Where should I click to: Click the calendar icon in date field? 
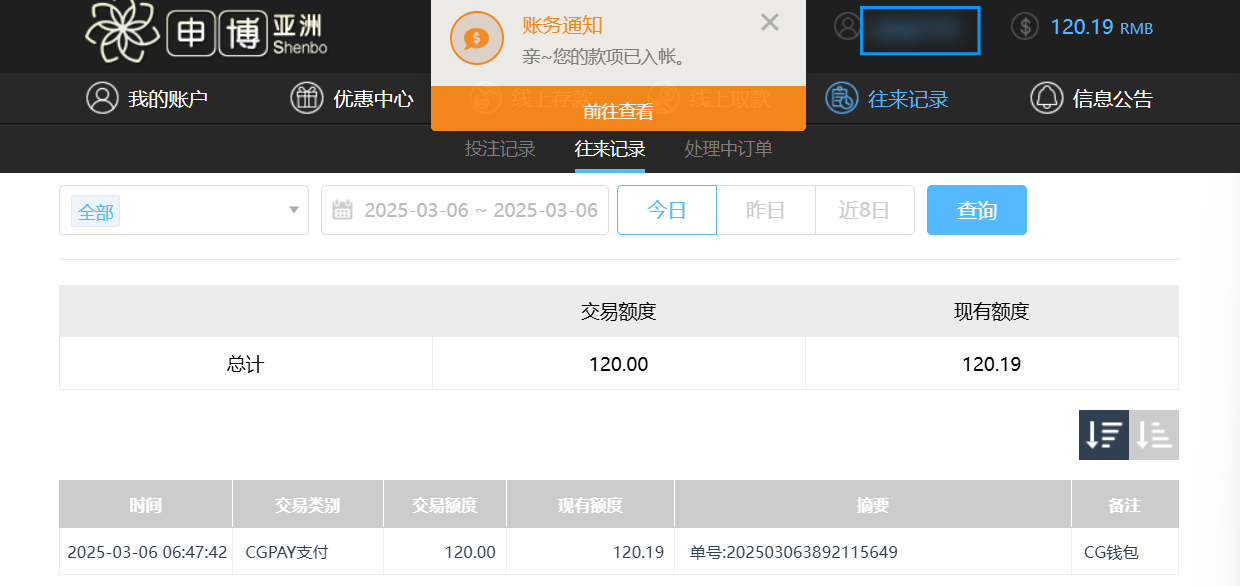[343, 210]
